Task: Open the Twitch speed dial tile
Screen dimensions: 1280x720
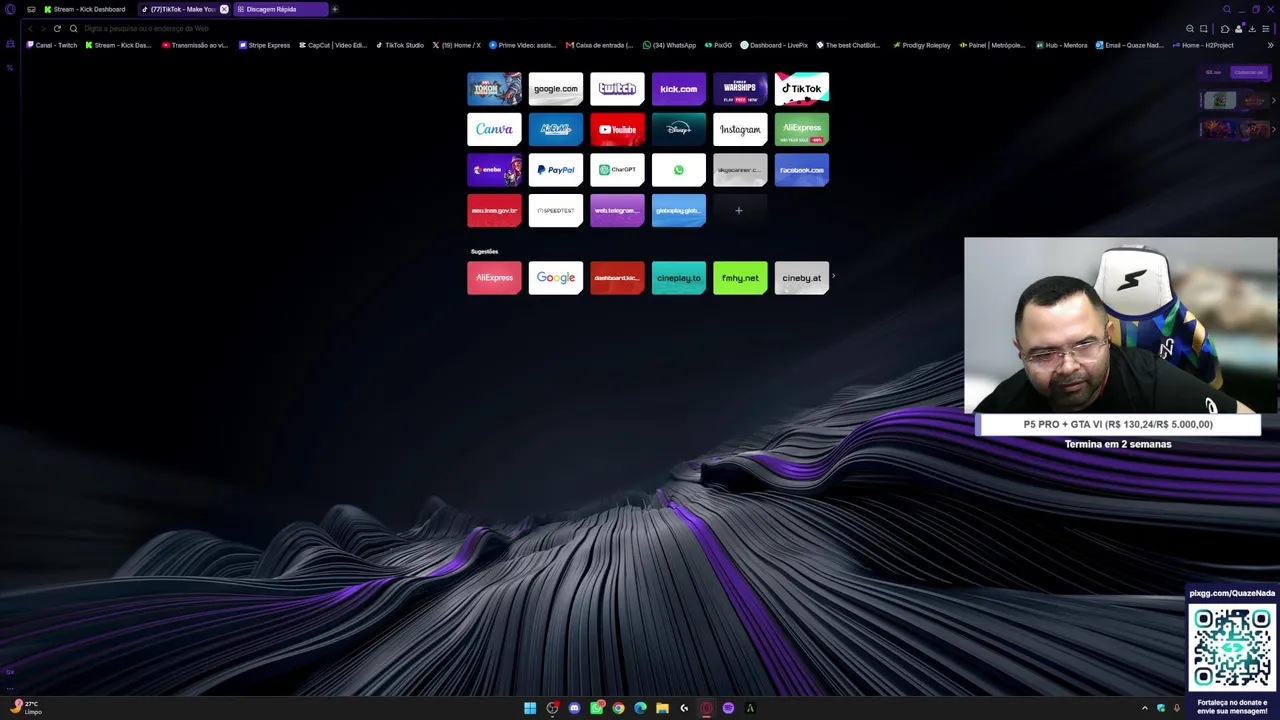Action: 617,89
